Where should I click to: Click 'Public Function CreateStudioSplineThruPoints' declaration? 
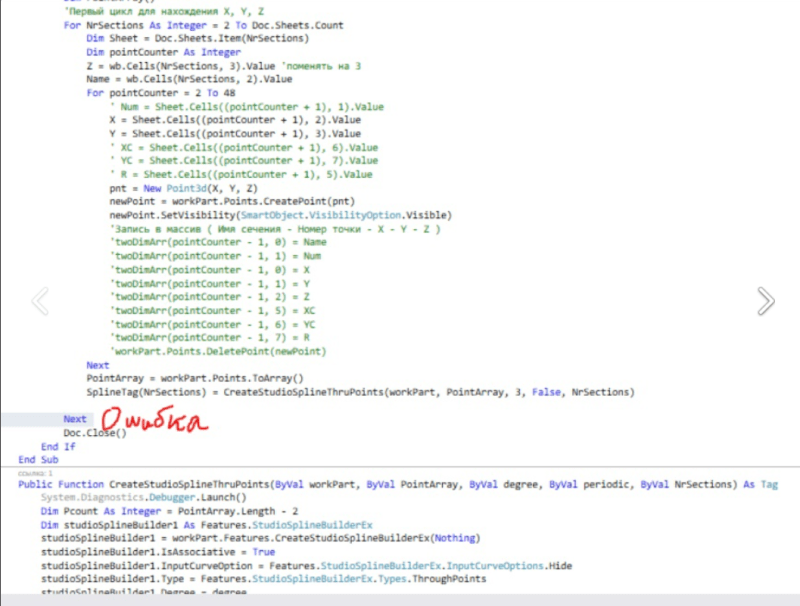click(x=398, y=484)
